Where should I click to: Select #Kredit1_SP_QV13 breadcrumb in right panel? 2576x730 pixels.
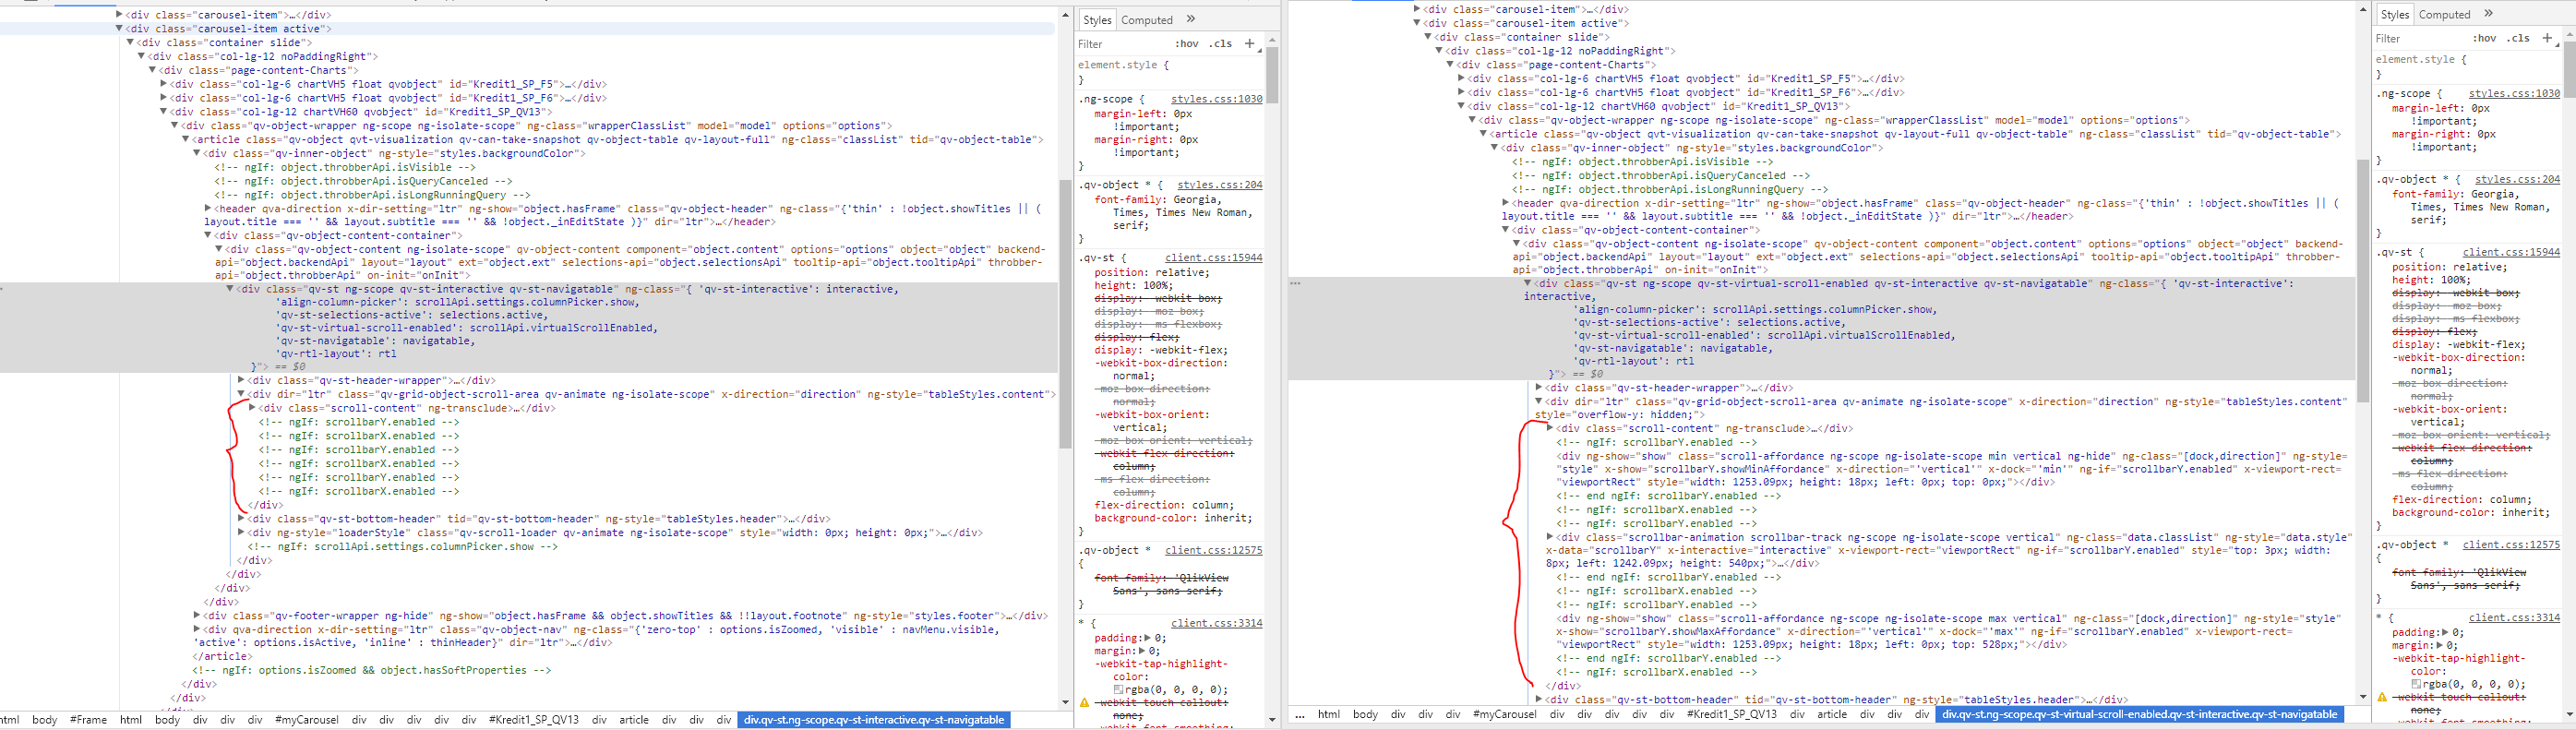1732,715
